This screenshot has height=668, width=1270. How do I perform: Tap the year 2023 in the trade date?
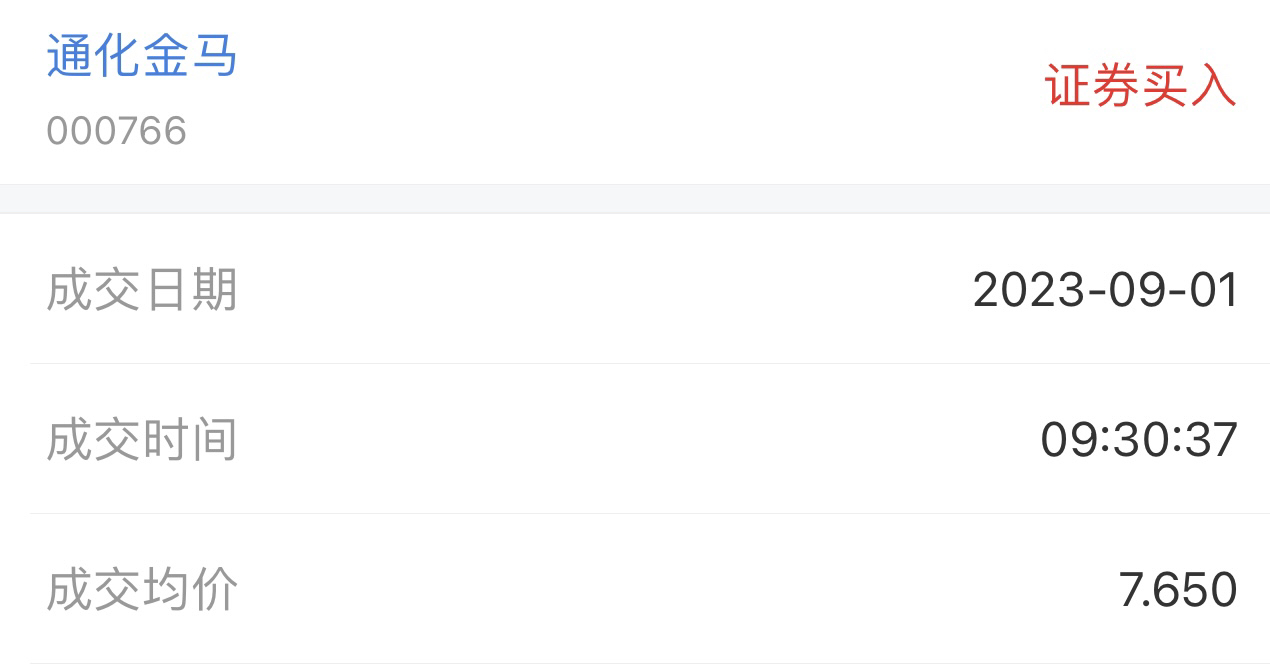(1029, 291)
